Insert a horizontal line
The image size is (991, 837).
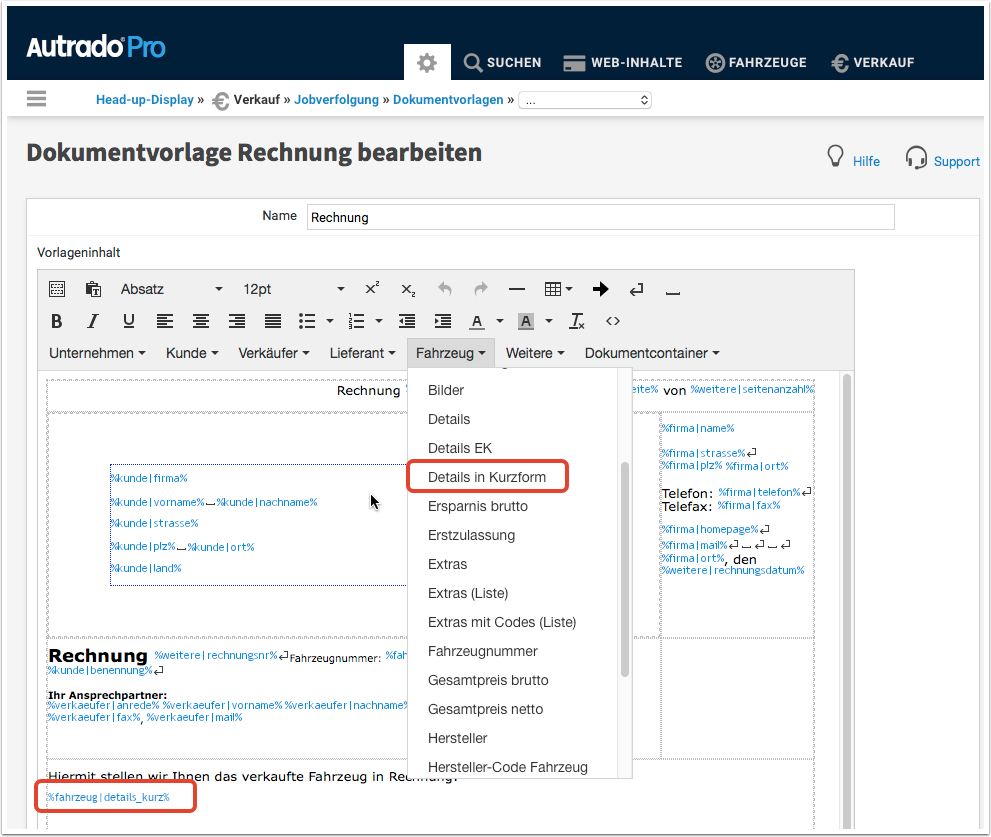coord(517,289)
